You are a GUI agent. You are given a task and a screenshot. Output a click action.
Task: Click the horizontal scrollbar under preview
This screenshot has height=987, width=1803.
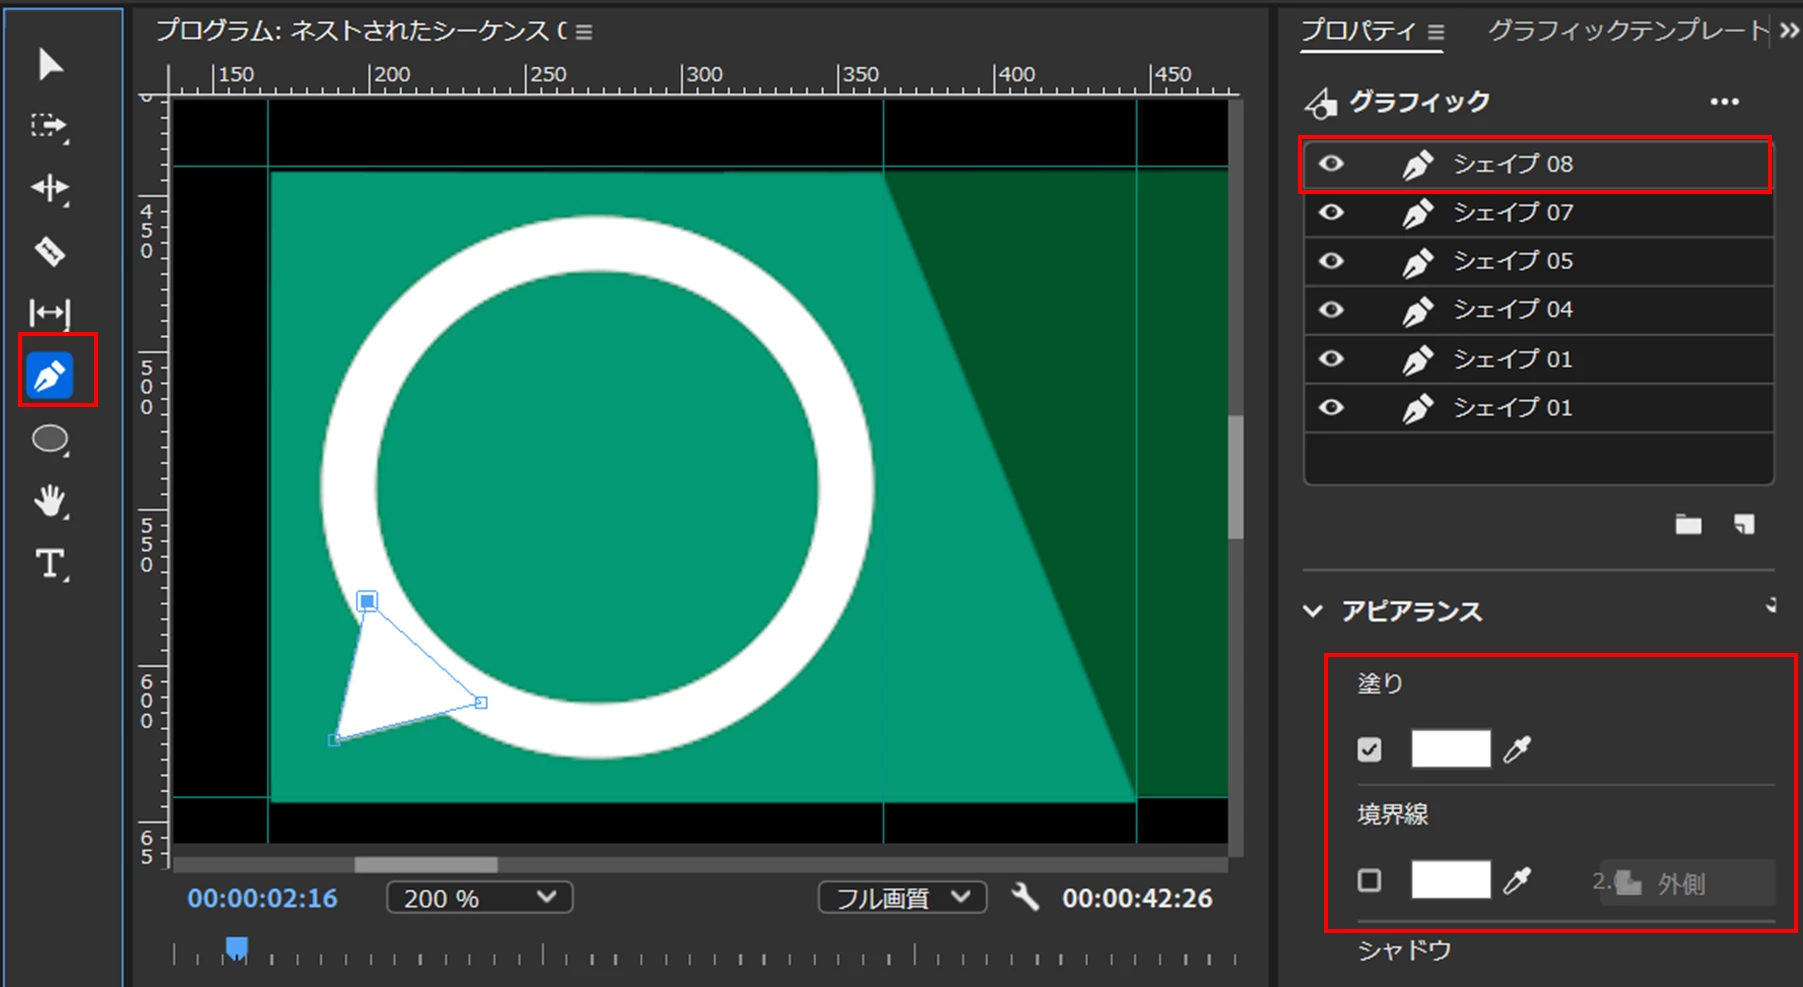tap(426, 864)
